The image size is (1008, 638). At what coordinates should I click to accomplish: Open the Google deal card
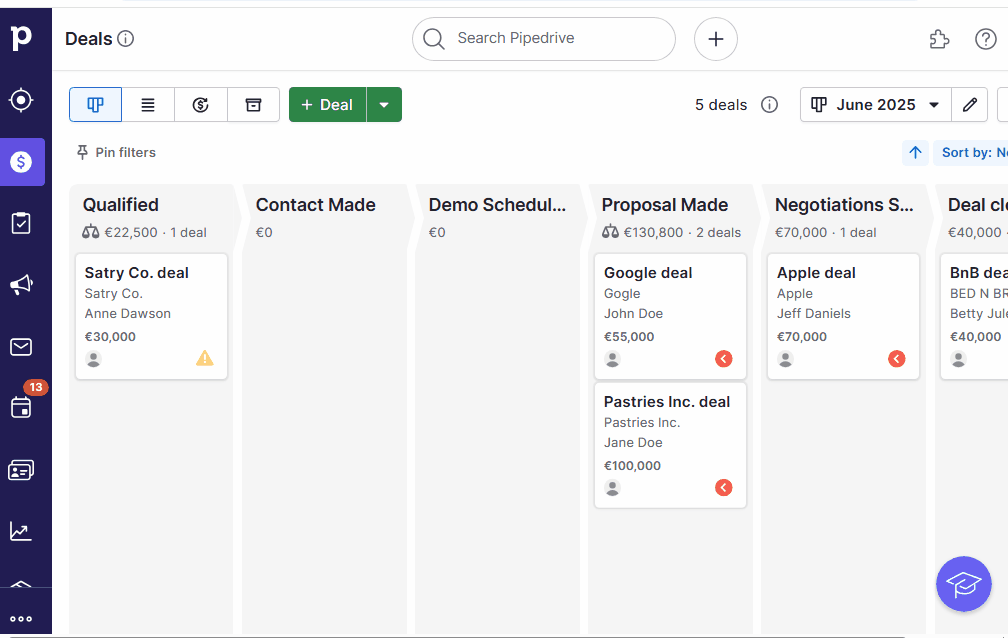point(670,316)
